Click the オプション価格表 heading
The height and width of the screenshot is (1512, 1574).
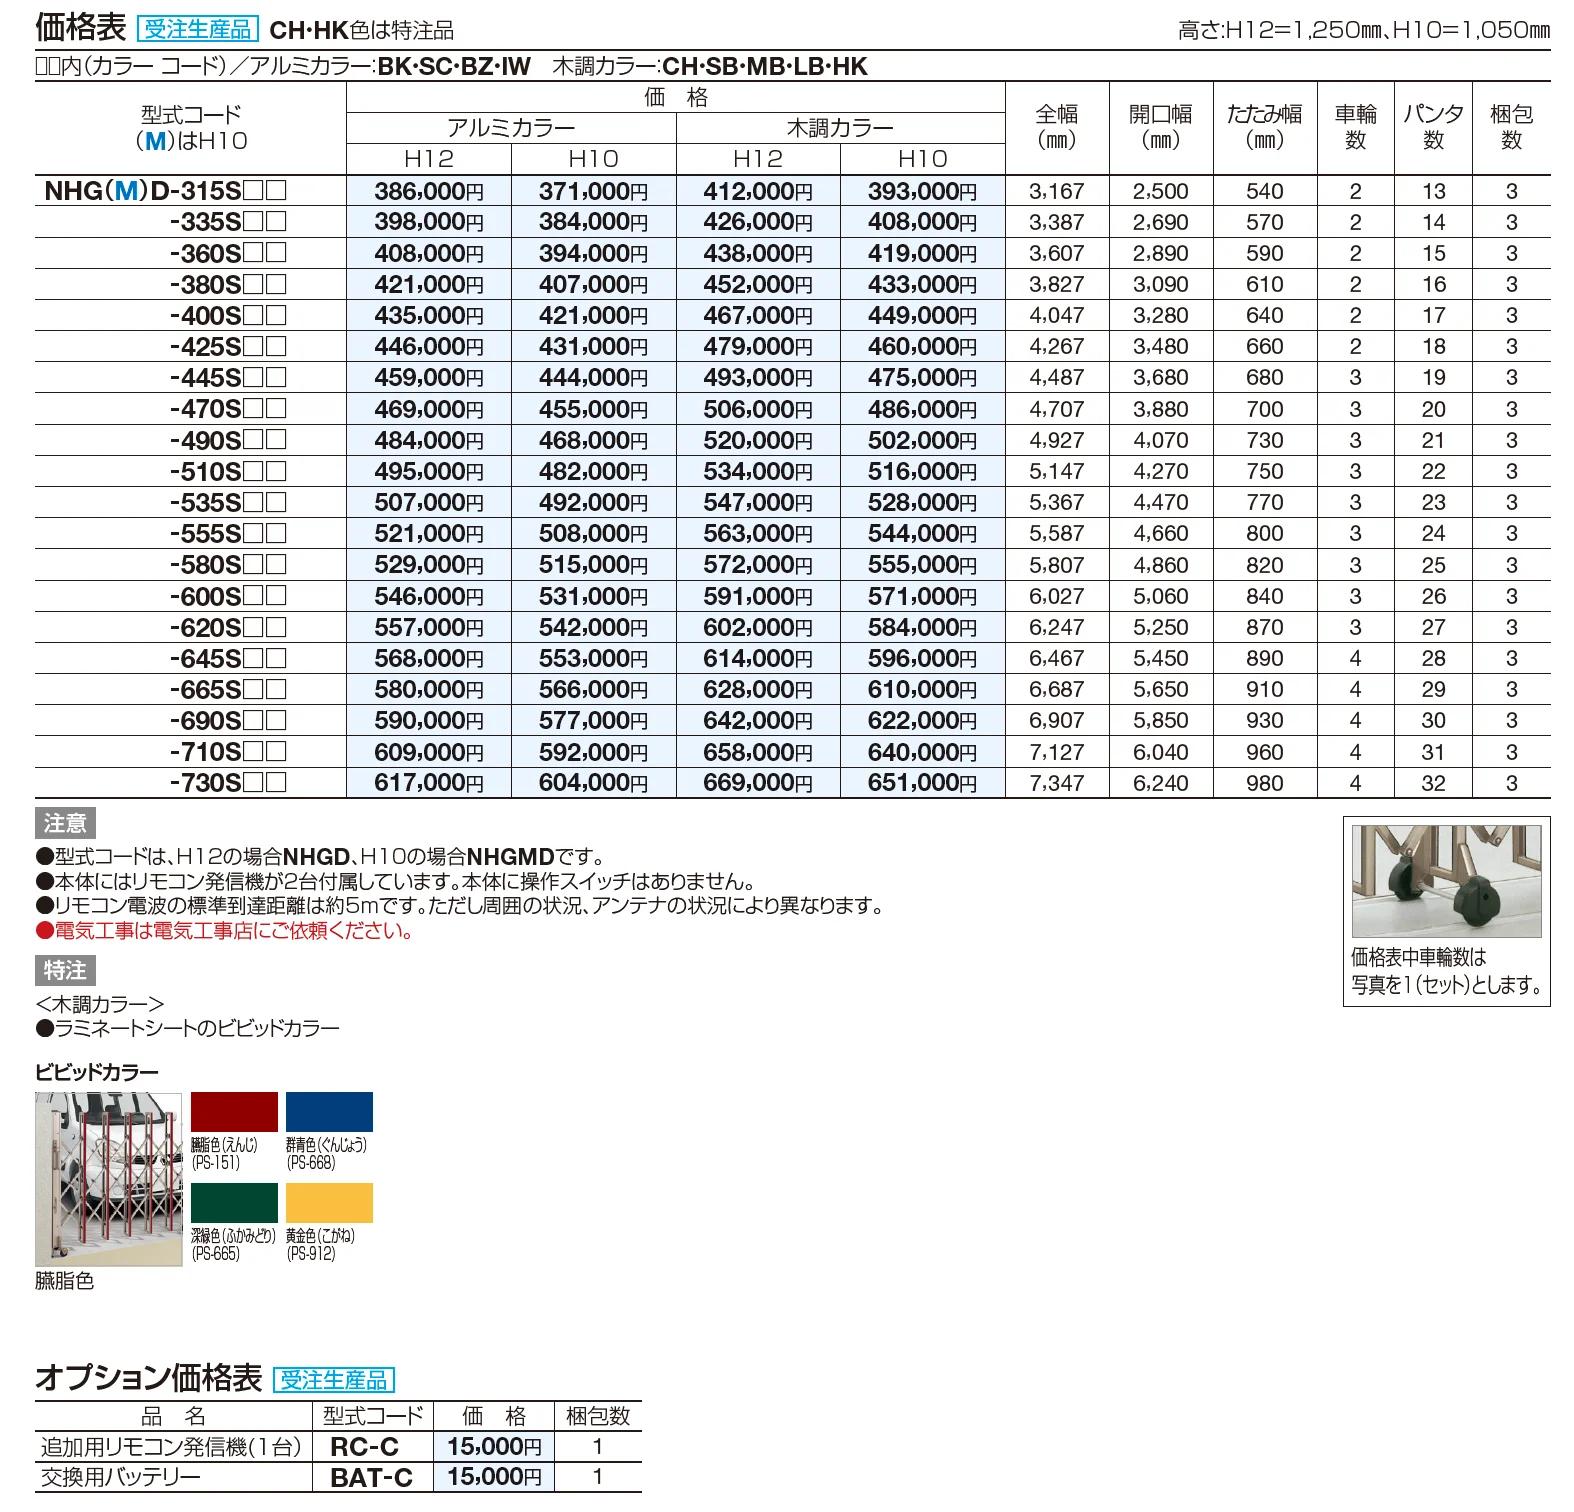tap(149, 1378)
